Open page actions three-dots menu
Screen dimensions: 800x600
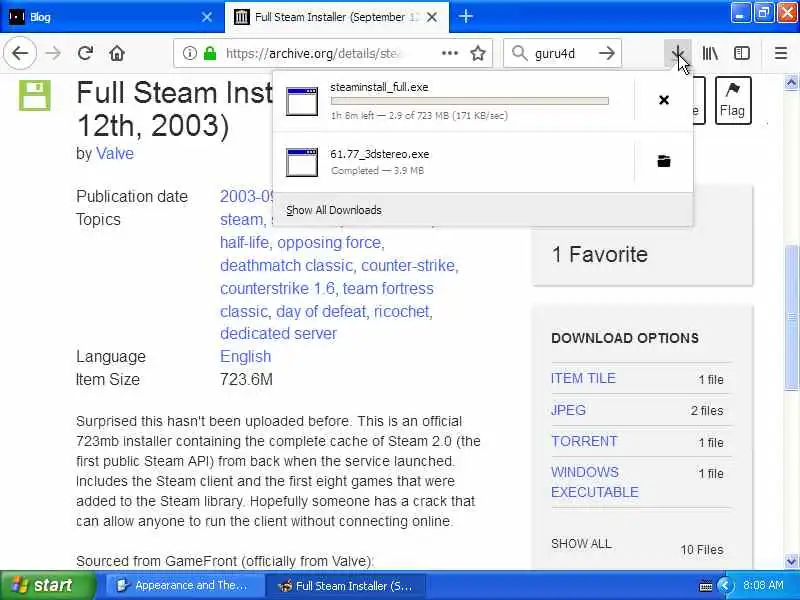(x=449, y=53)
